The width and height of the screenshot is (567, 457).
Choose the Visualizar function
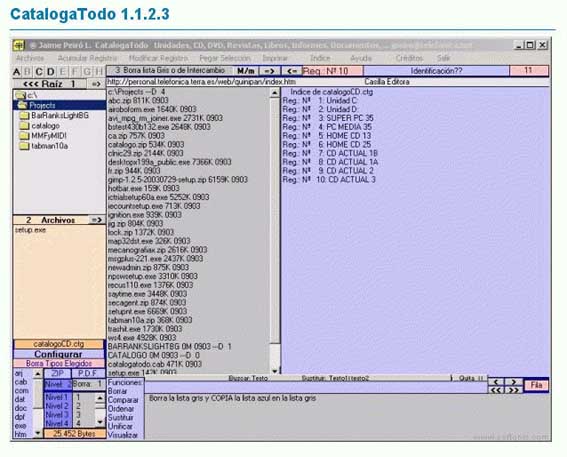[123, 435]
